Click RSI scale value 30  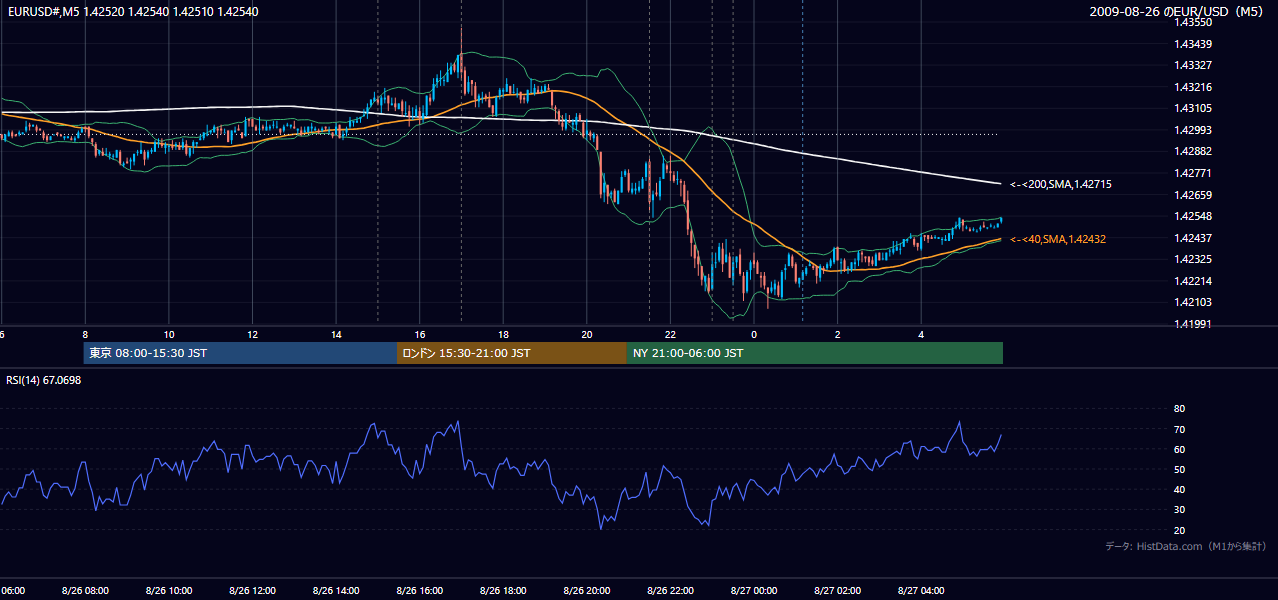click(1179, 510)
